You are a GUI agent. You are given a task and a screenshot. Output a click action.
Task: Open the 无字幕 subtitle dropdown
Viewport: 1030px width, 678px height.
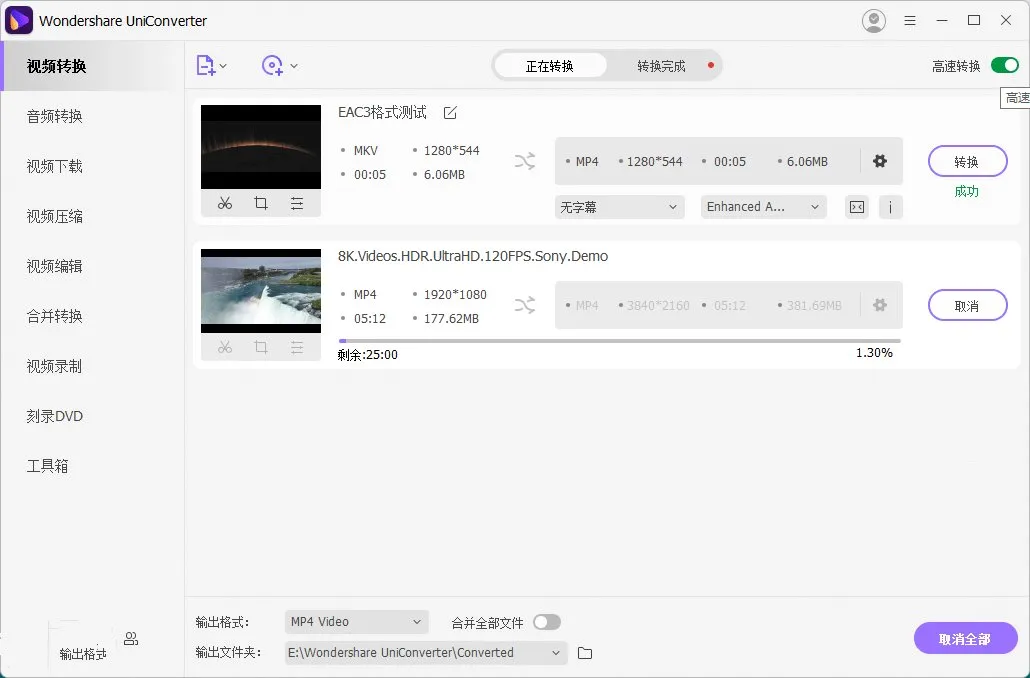(619, 207)
